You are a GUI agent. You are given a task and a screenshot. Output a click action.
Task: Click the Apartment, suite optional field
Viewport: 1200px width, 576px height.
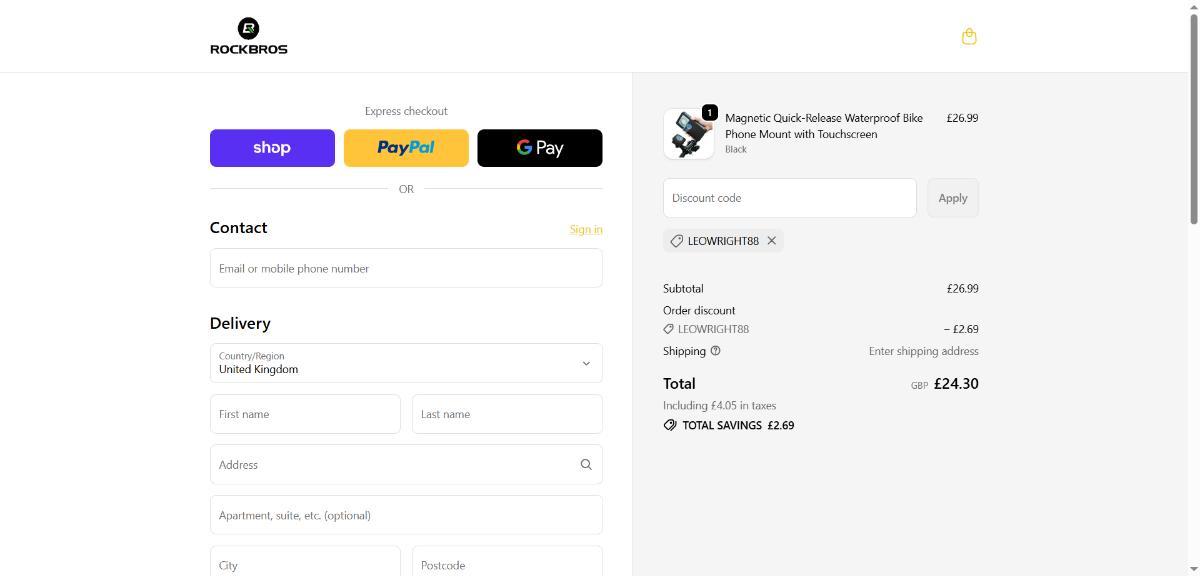tap(406, 516)
